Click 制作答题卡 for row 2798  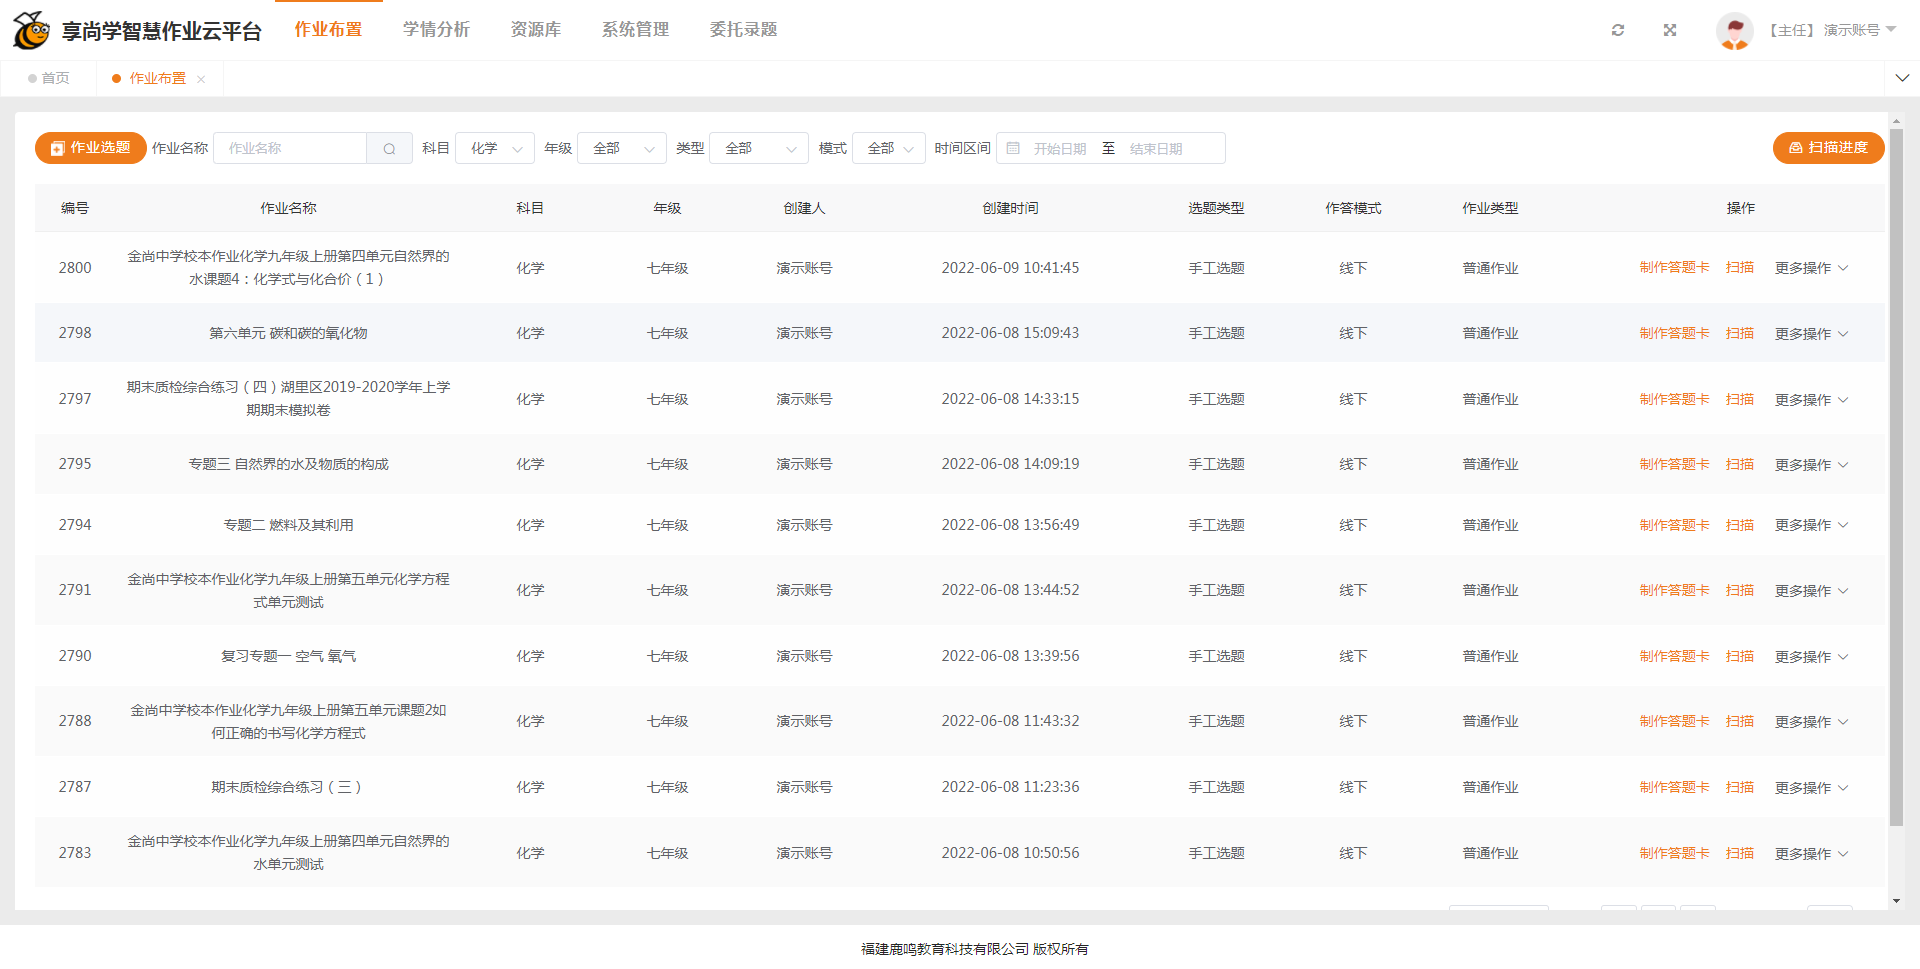point(1674,334)
